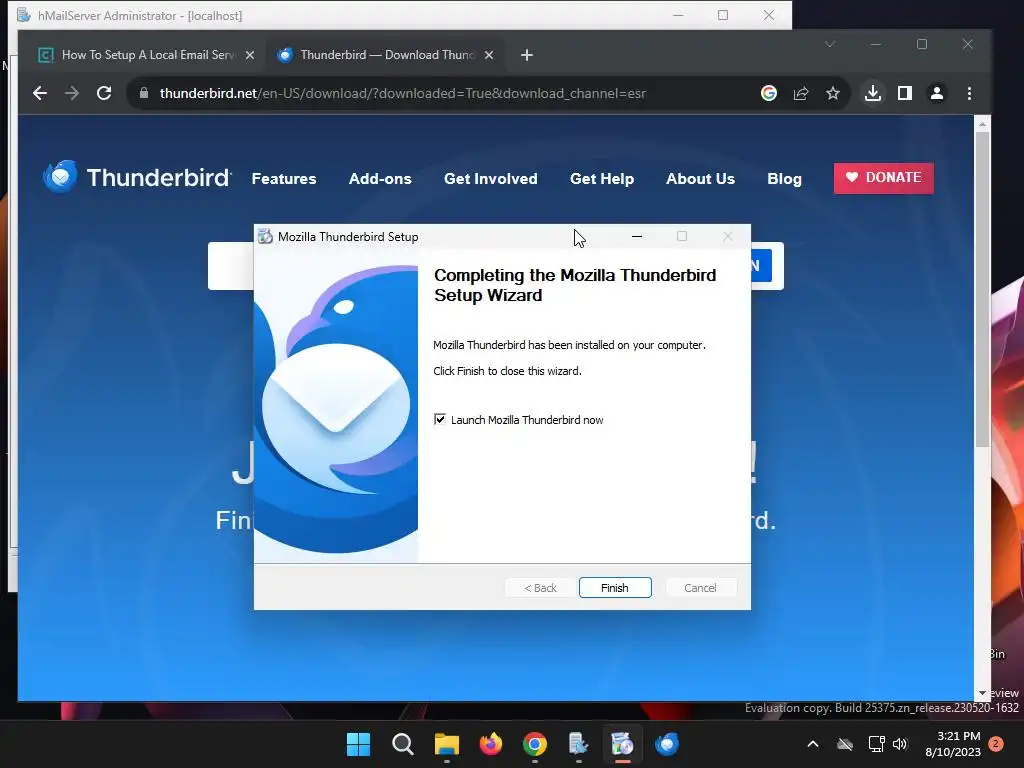The height and width of the screenshot is (768, 1024).
Task: Open Thunderbird from the taskbar
Action: (x=667, y=744)
